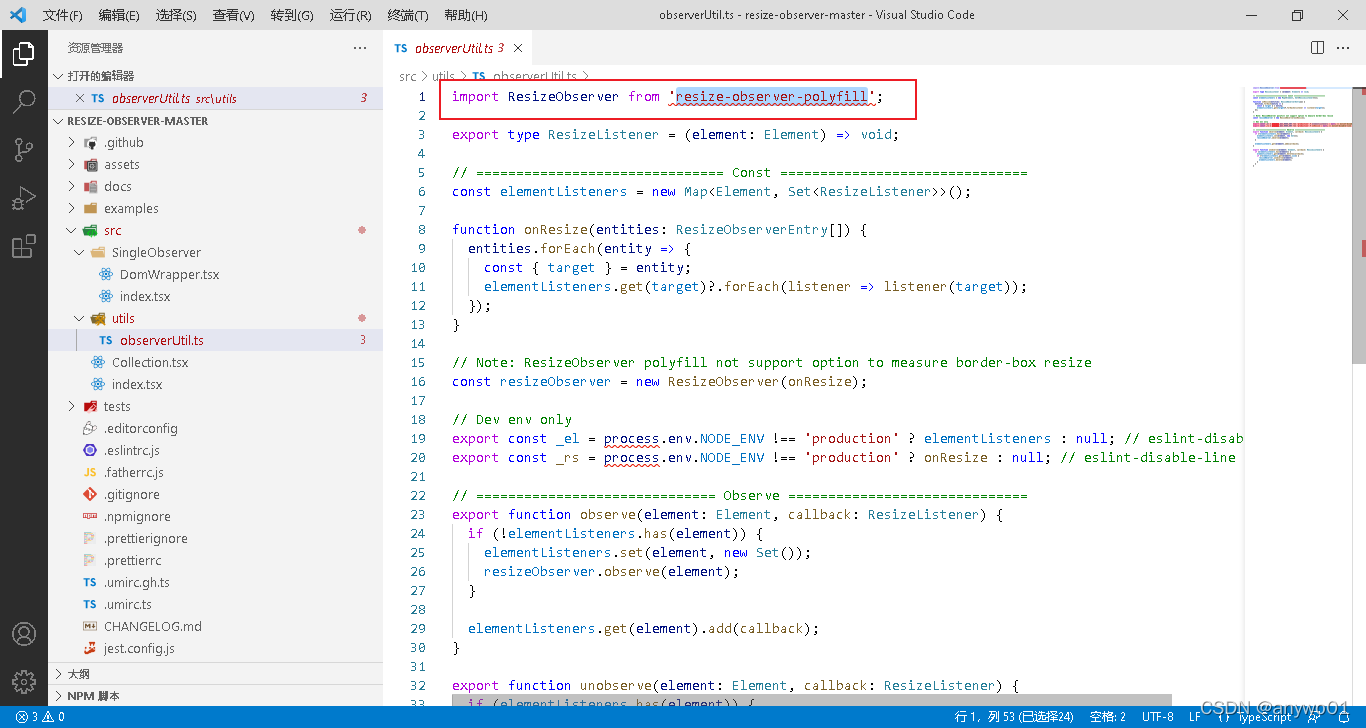Open SingleObserver index.tsx file

(215, 296)
